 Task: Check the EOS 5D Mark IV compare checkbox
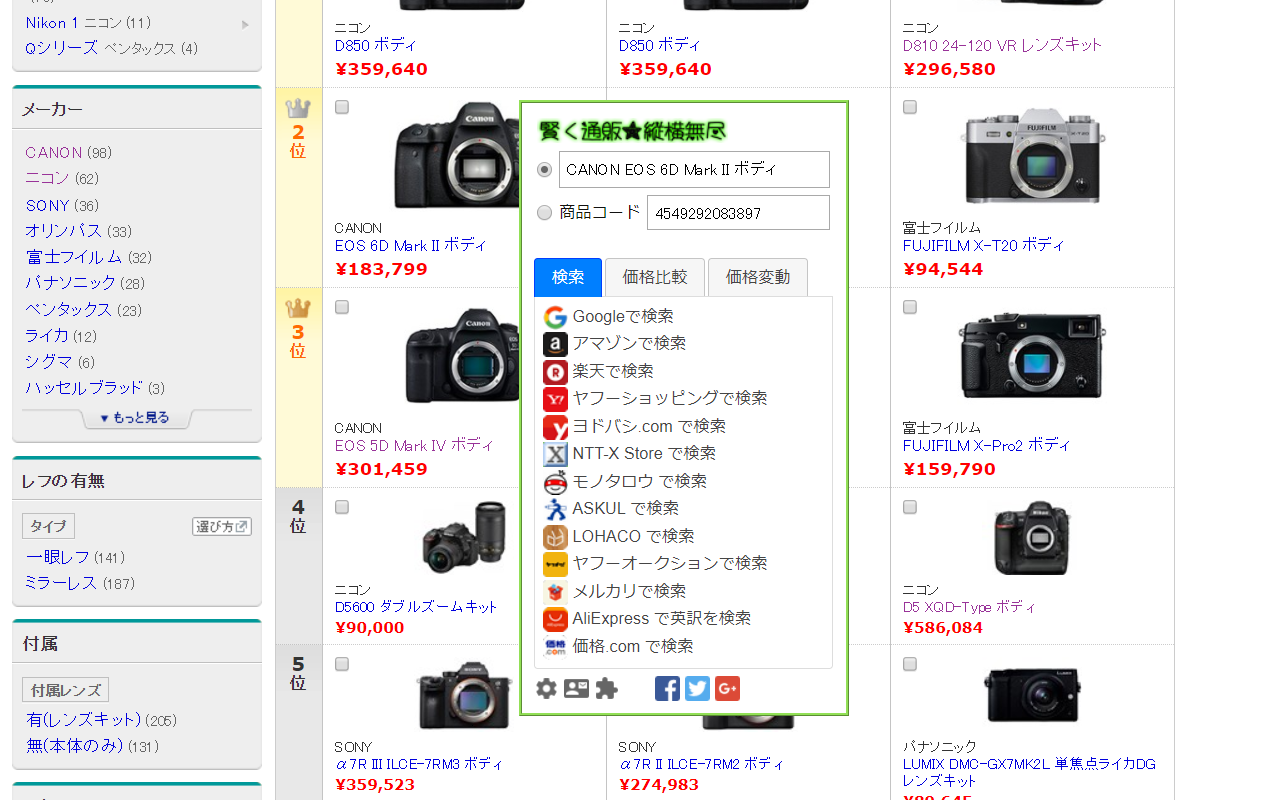pos(342,307)
